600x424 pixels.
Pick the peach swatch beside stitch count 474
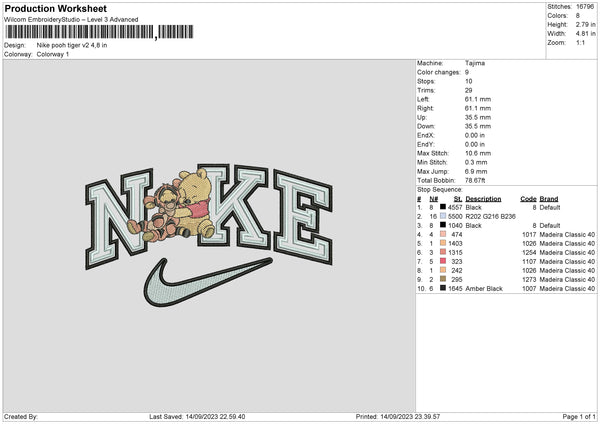pos(443,234)
